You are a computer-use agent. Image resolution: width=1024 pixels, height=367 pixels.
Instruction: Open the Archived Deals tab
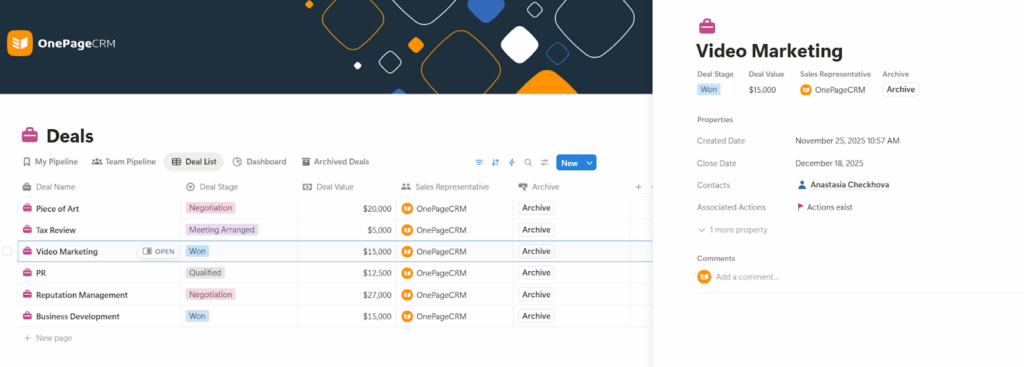(x=336, y=162)
